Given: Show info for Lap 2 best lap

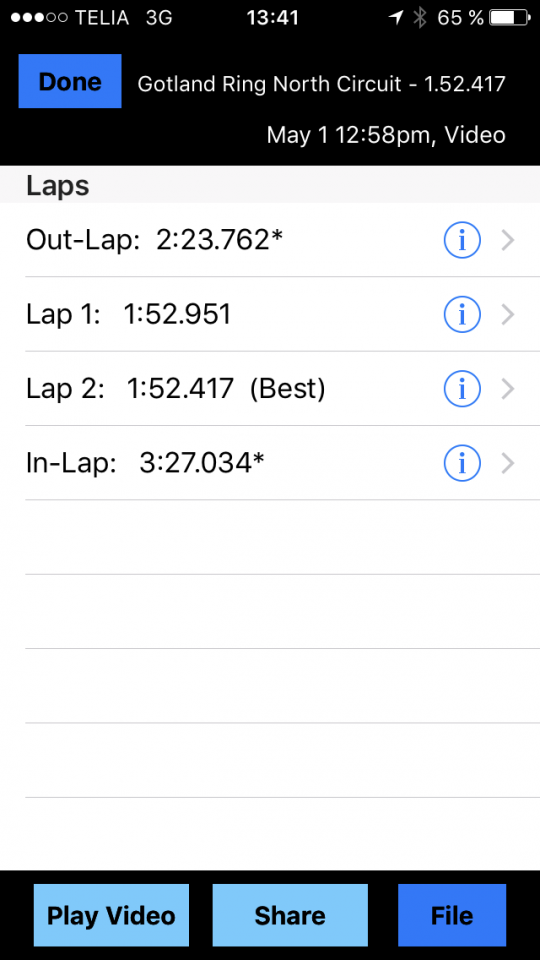Looking at the screenshot, I should click(x=462, y=389).
